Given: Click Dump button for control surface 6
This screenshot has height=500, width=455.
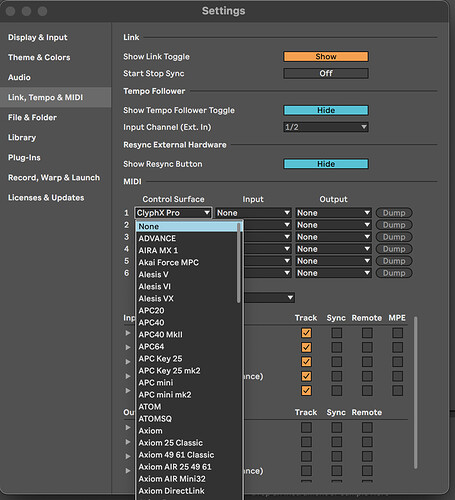Looking at the screenshot, I should pyautogui.click(x=394, y=273).
